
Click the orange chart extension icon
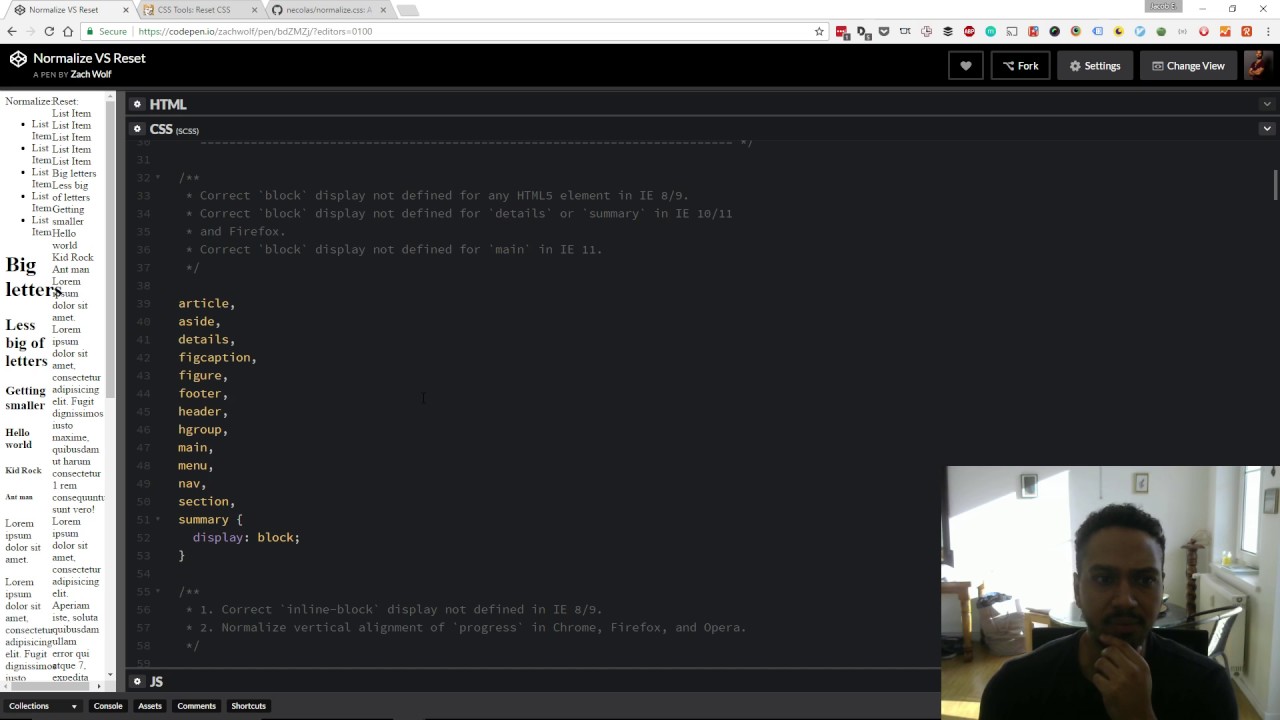(1225, 32)
